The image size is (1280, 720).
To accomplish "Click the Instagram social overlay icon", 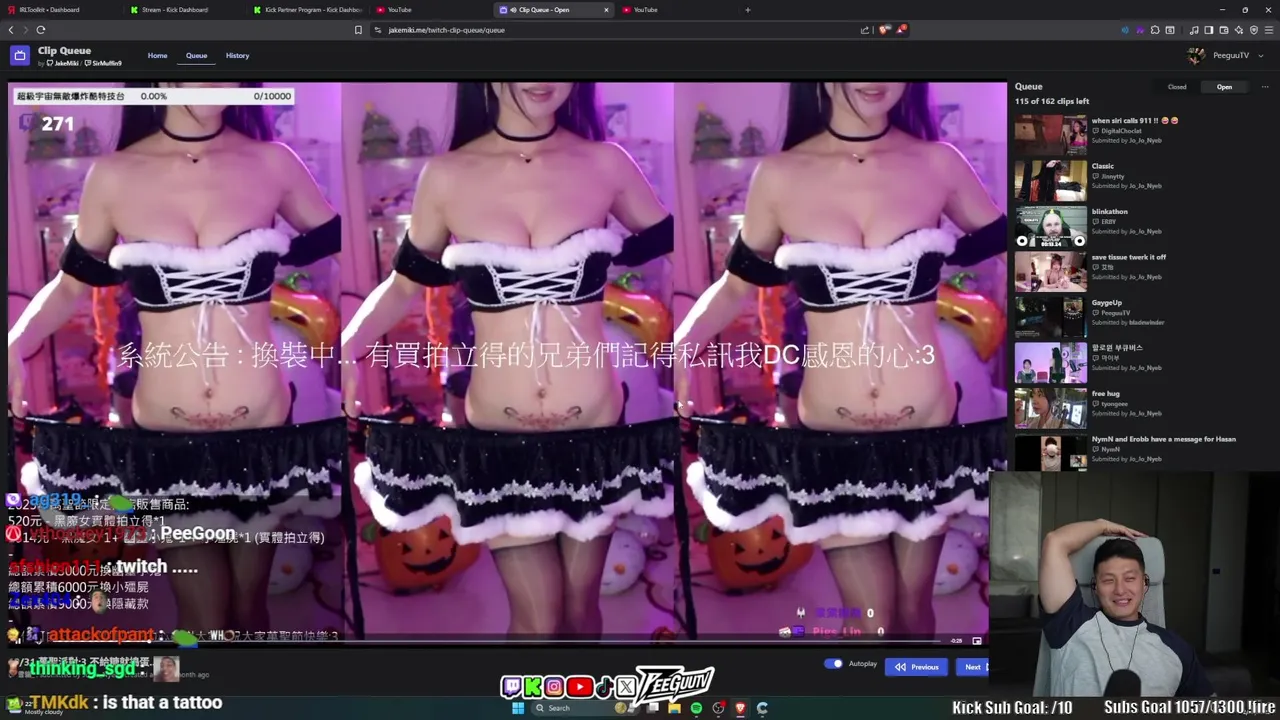I will pos(554,687).
